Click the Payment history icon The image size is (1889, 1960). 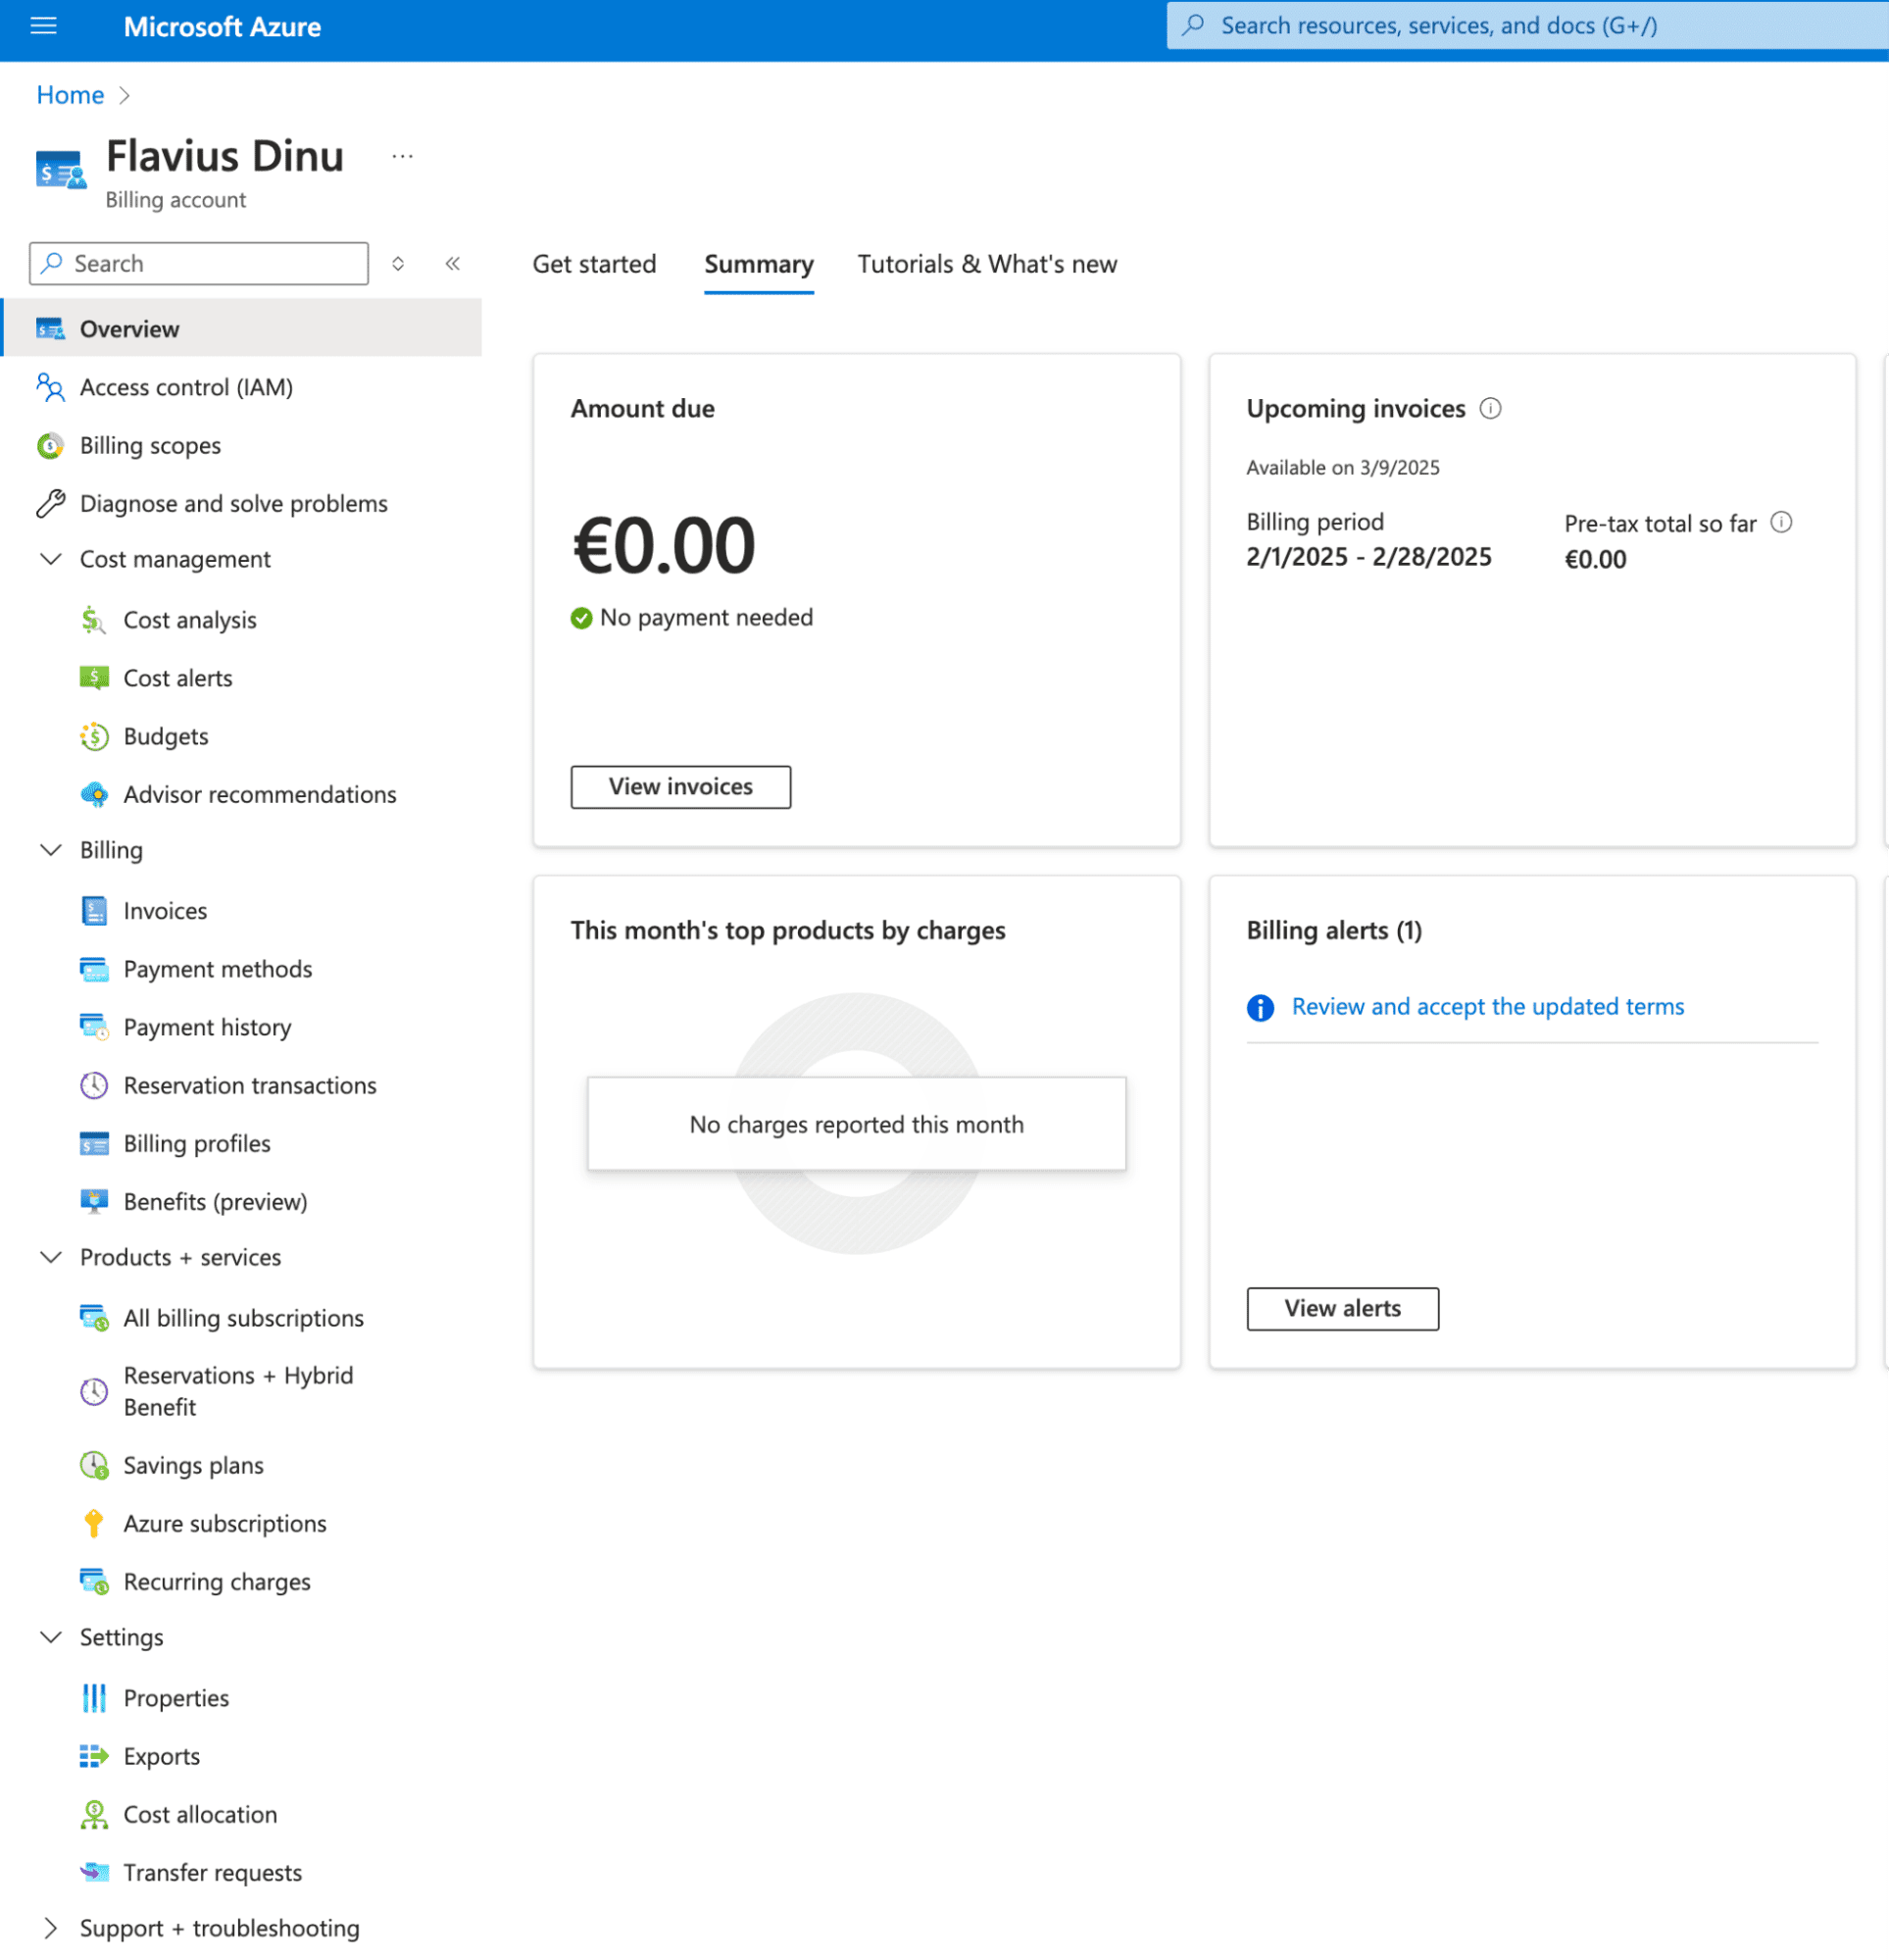[x=94, y=1027]
